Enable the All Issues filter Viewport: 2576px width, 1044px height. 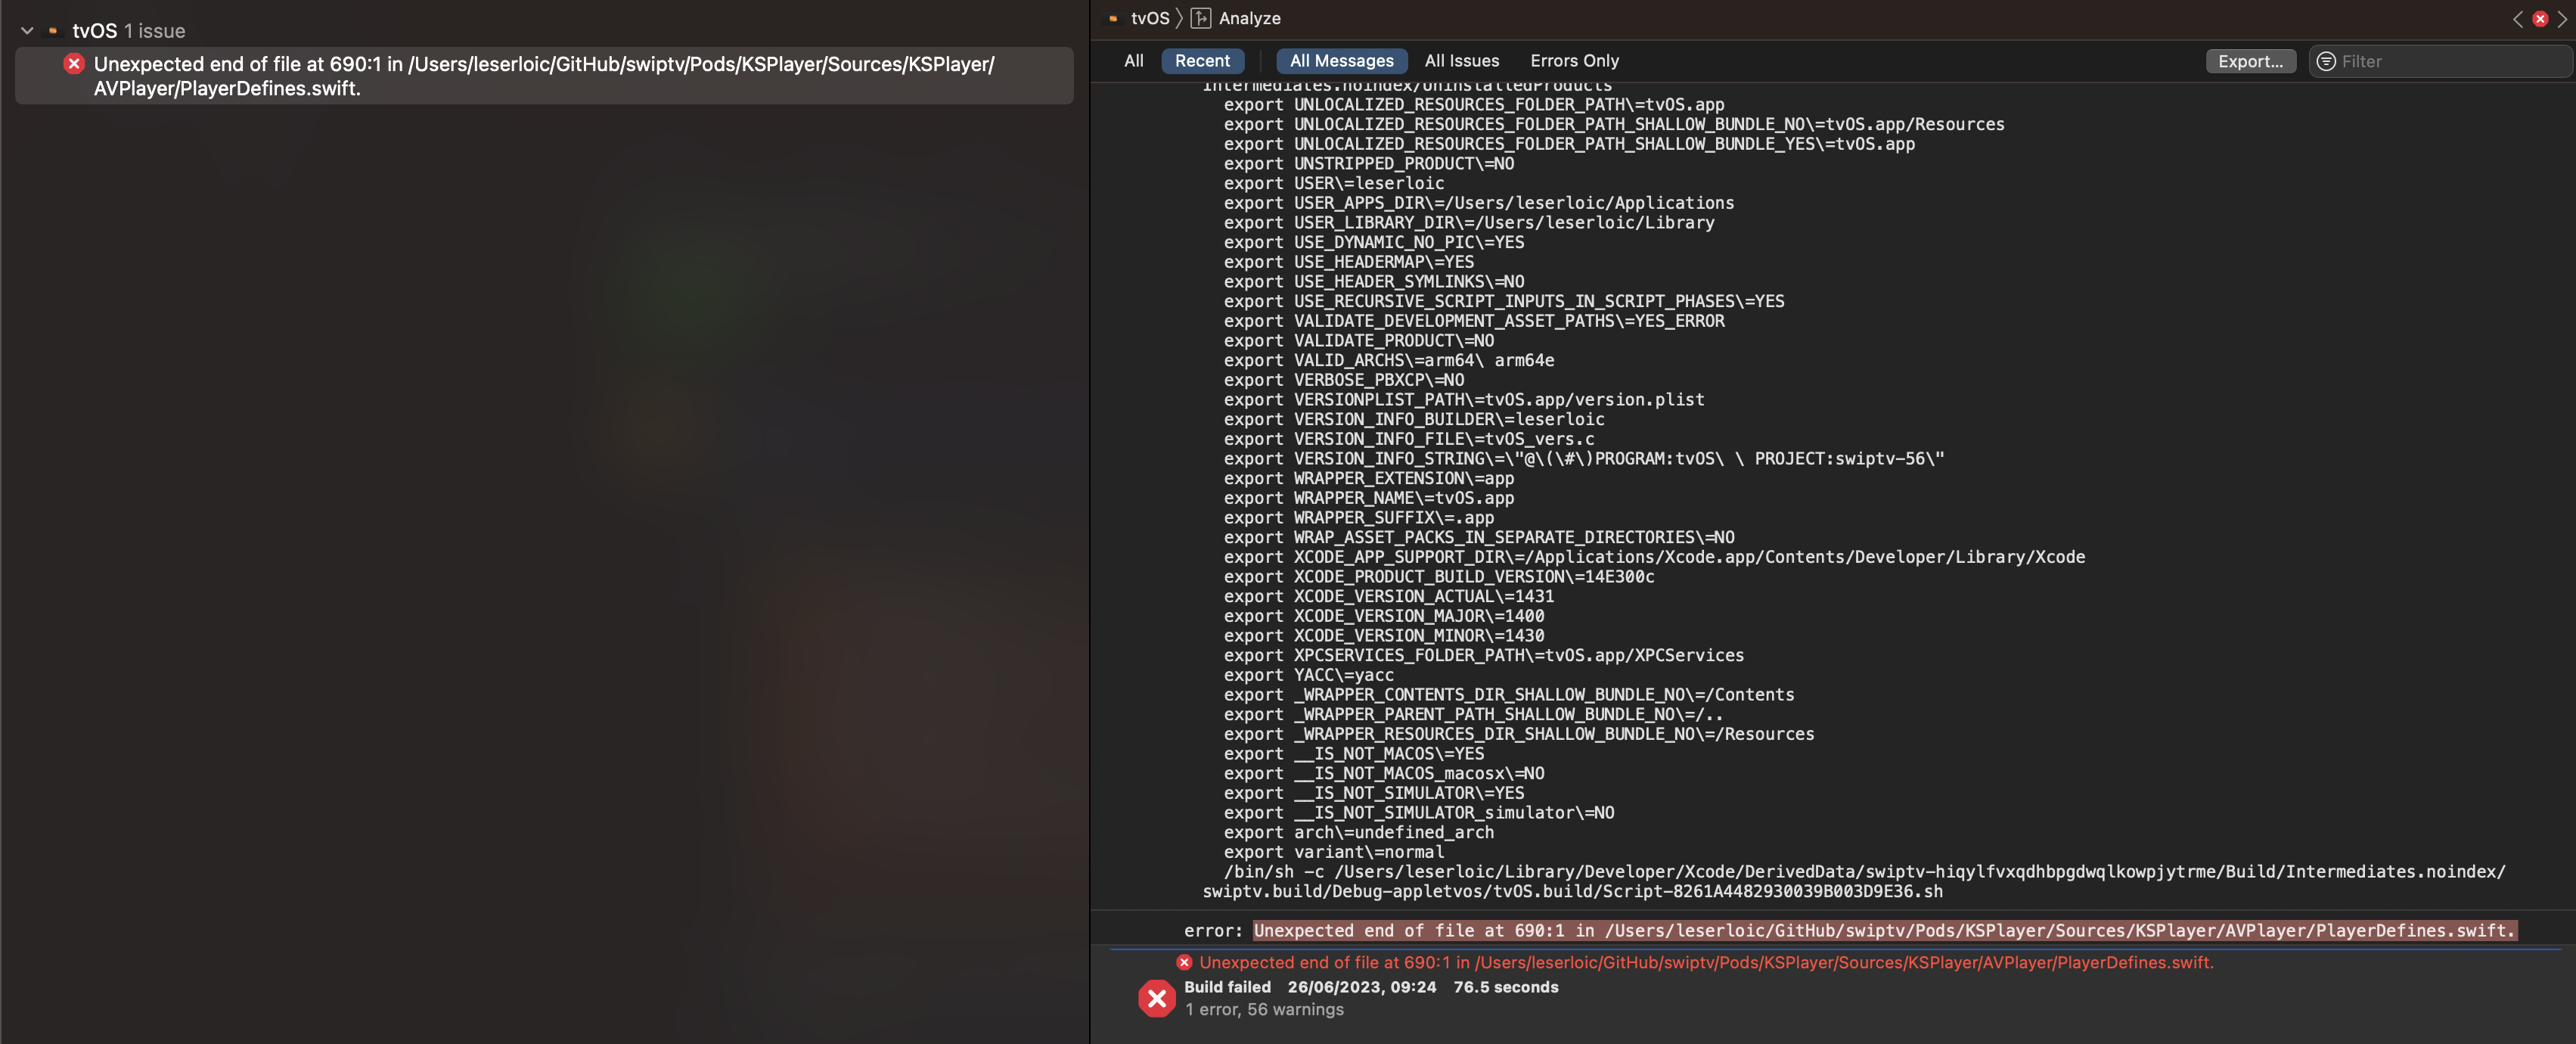click(x=1462, y=60)
